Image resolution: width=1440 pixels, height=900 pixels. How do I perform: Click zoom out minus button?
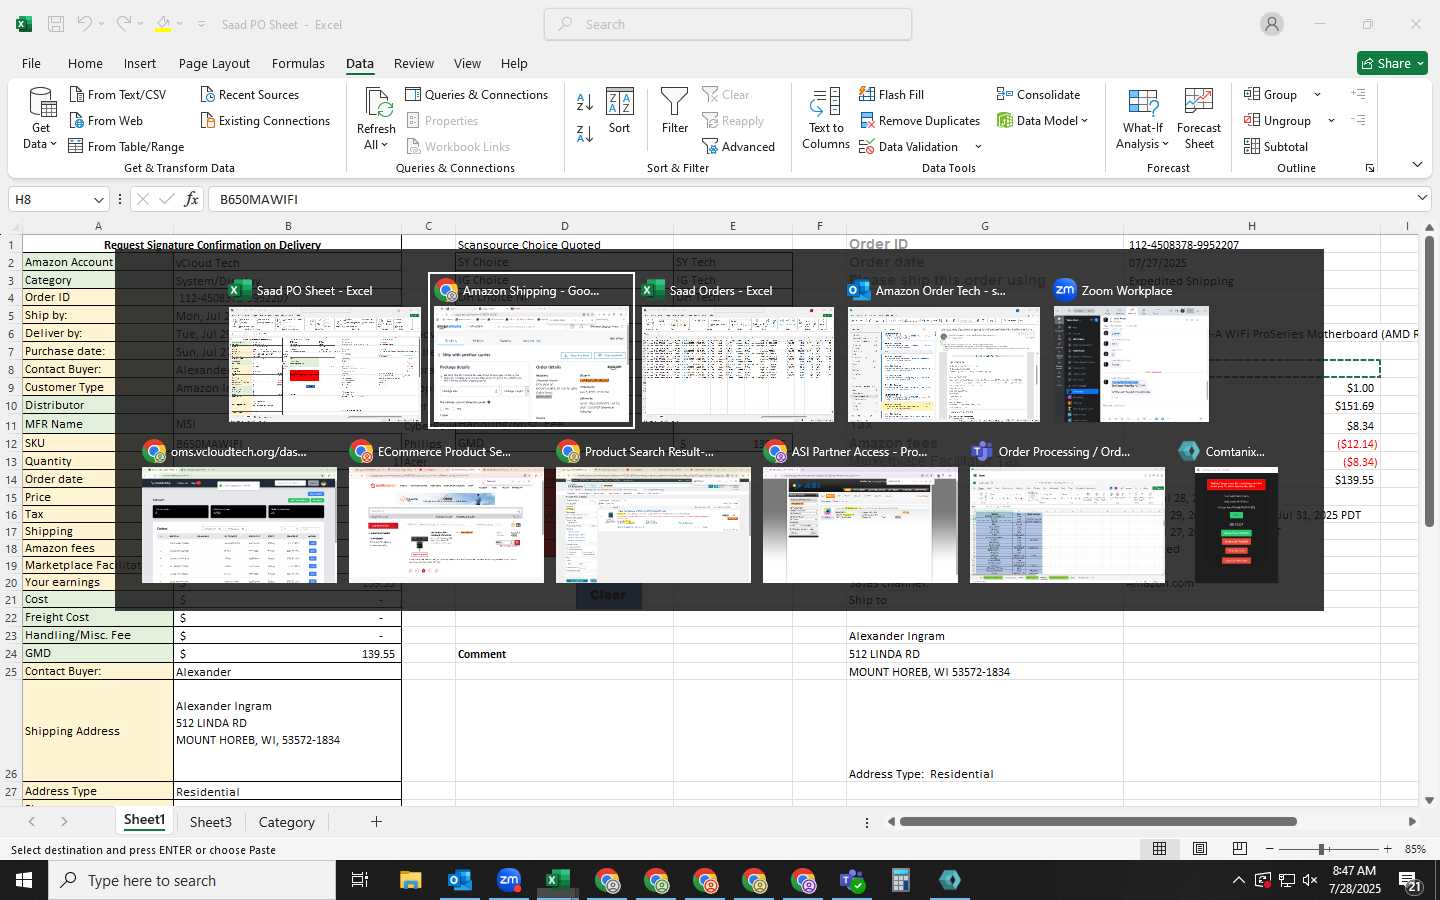coord(1269,849)
